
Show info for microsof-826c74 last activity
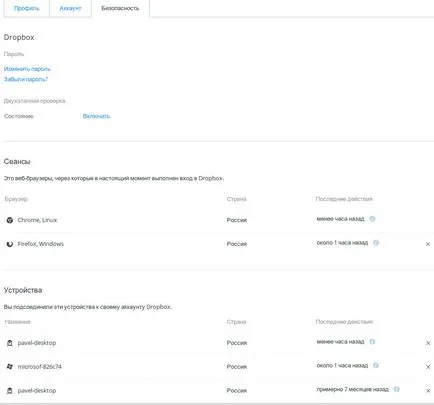tap(376, 365)
